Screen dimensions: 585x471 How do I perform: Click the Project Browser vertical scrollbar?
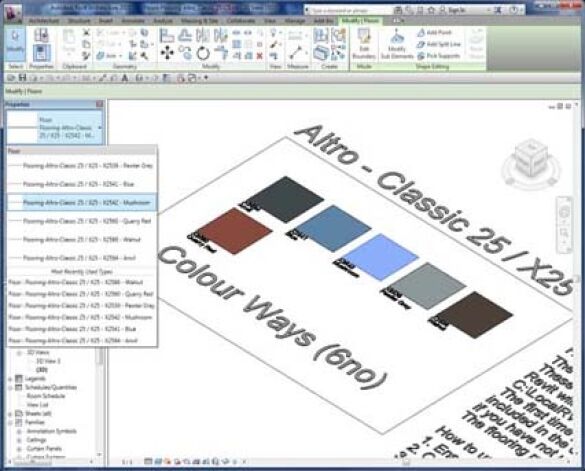point(100,401)
